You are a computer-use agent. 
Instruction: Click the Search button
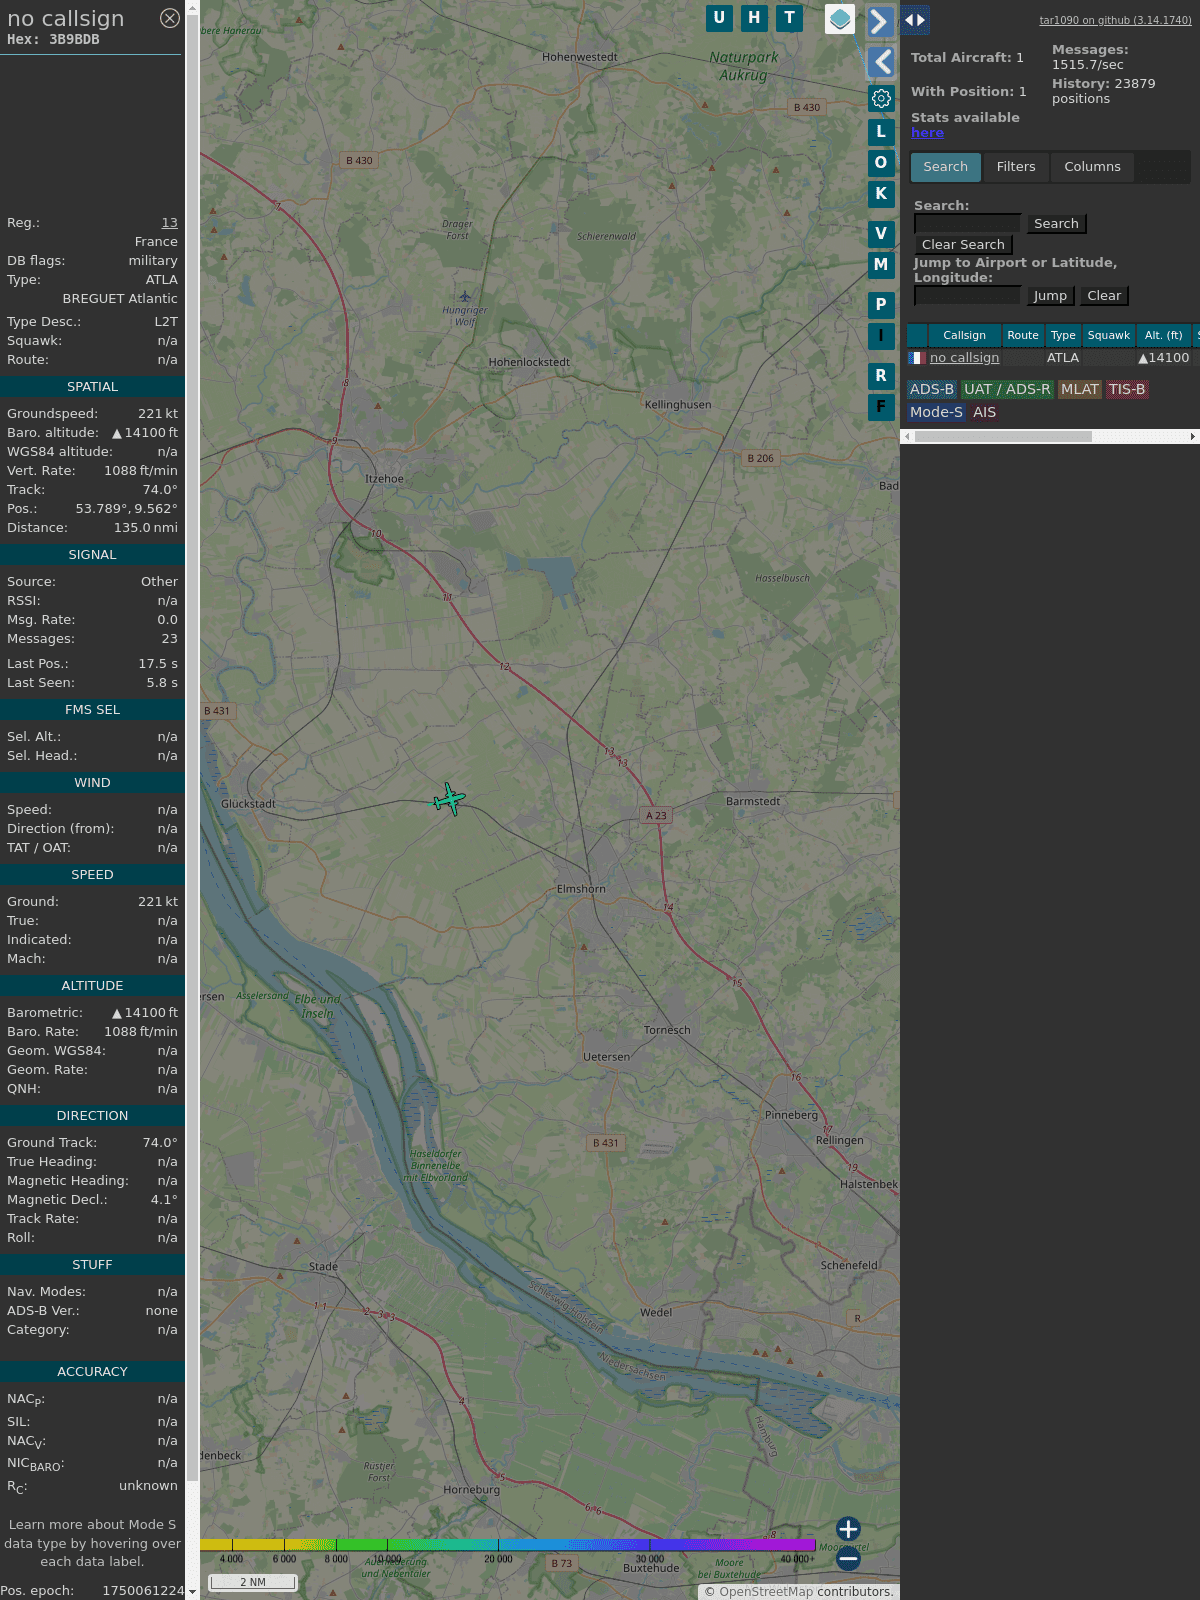pos(1056,224)
